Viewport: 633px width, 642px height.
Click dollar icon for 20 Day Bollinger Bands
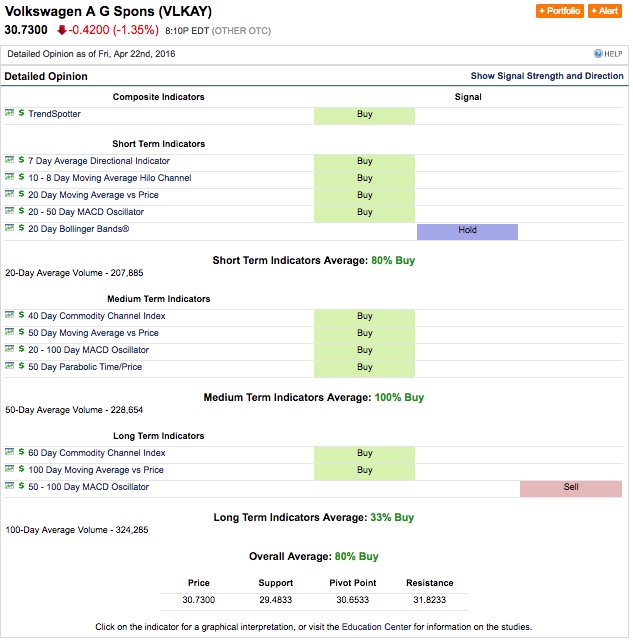pos(21,228)
